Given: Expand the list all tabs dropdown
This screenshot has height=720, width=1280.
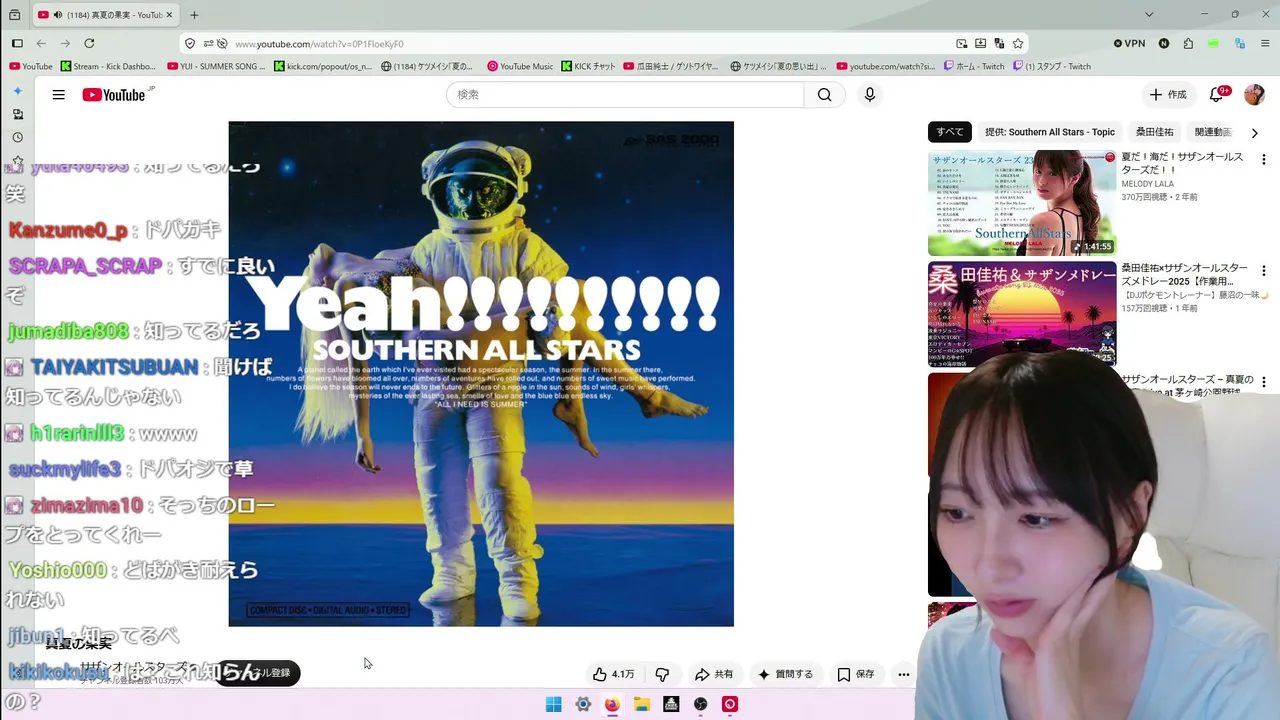Looking at the screenshot, I should [x=1149, y=15].
